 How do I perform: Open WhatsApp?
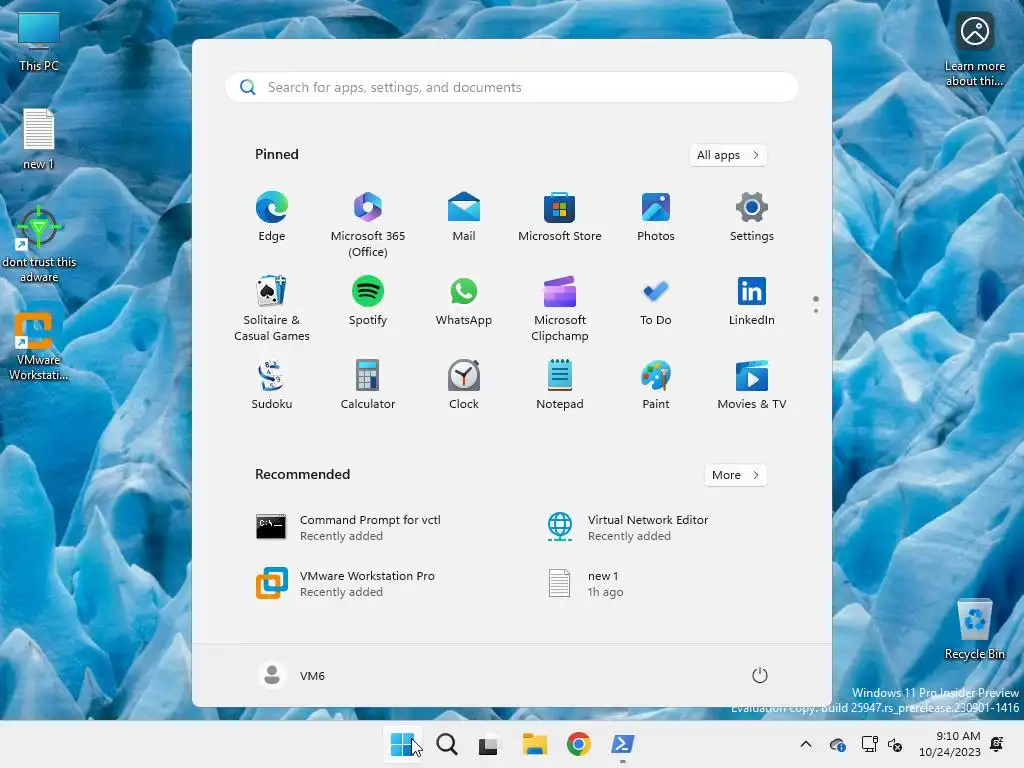point(464,301)
